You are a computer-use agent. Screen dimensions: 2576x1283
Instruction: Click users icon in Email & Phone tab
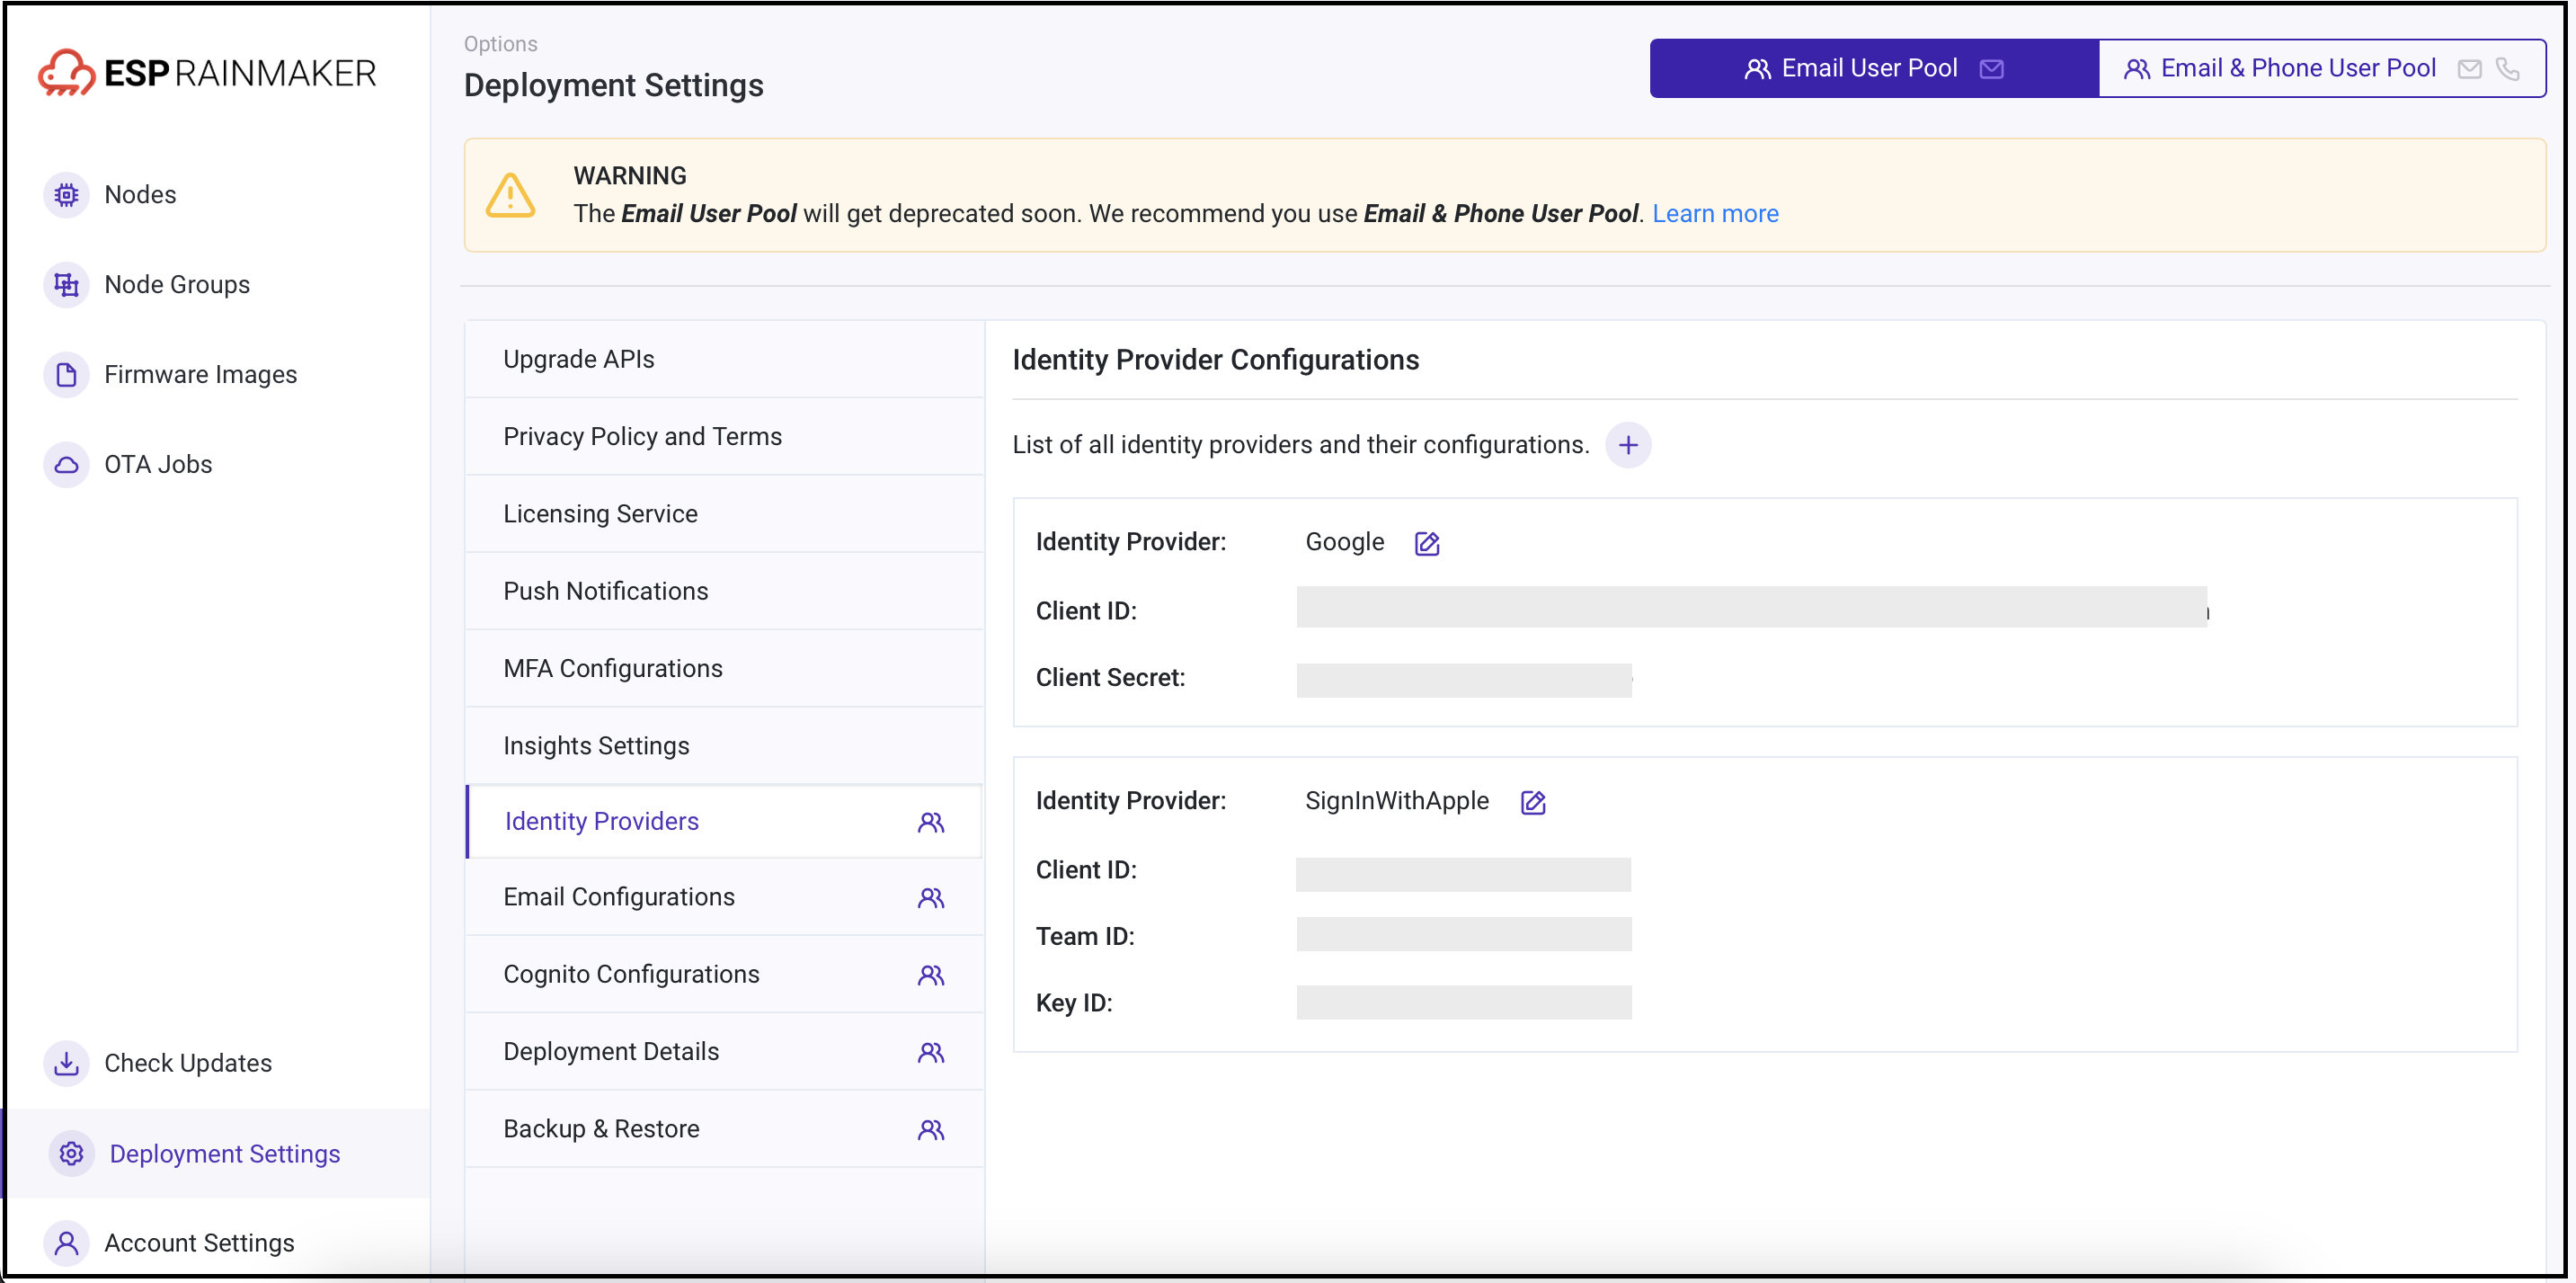(x=2137, y=69)
